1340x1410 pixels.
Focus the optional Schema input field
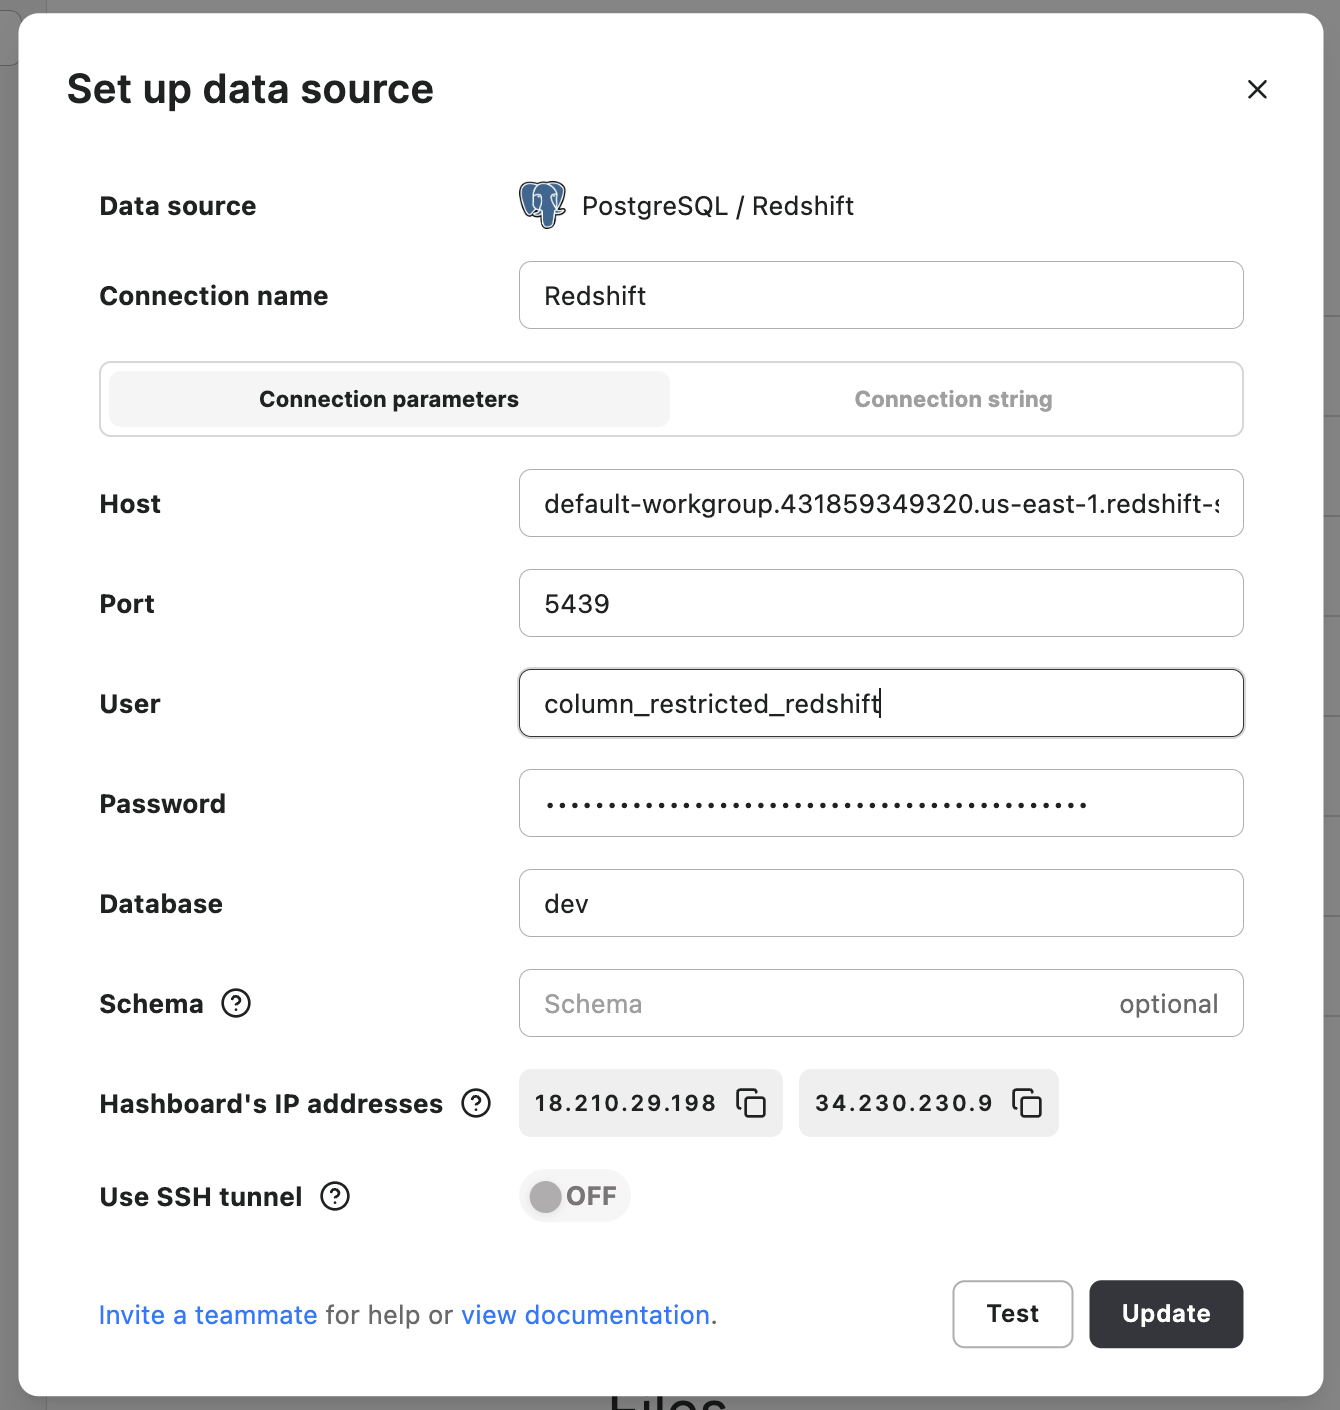(881, 1003)
